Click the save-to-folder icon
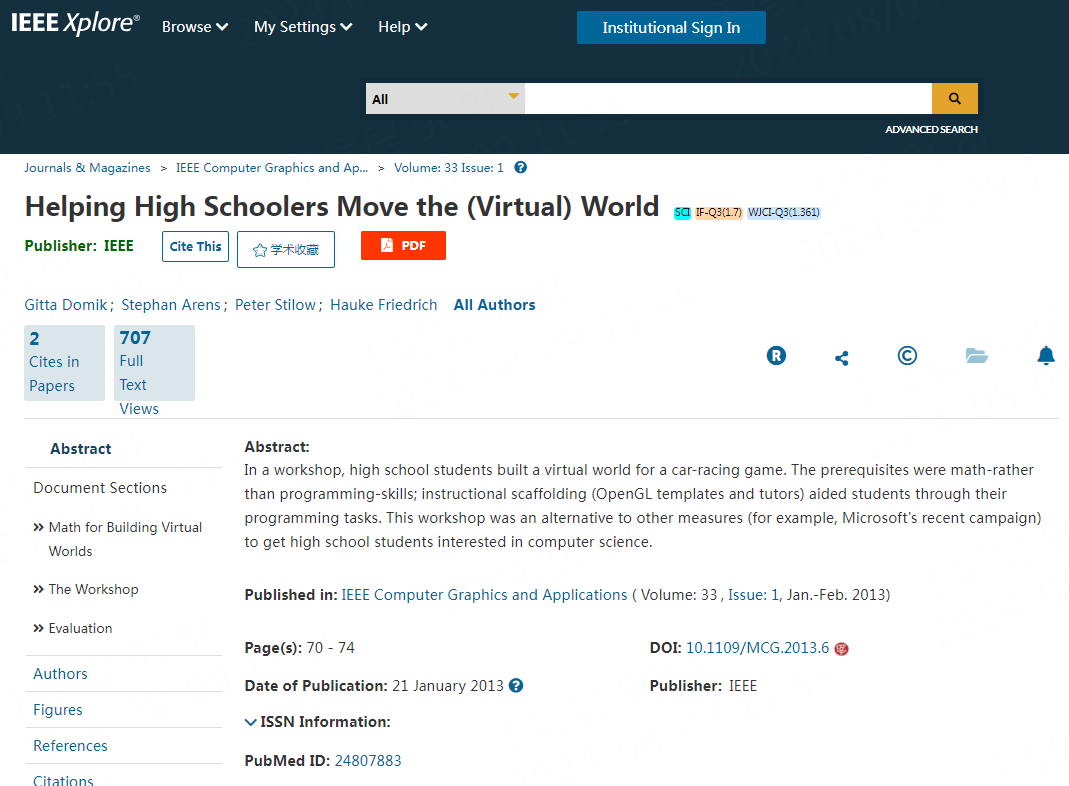1069x786 pixels. pyautogui.click(x=976, y=356)
